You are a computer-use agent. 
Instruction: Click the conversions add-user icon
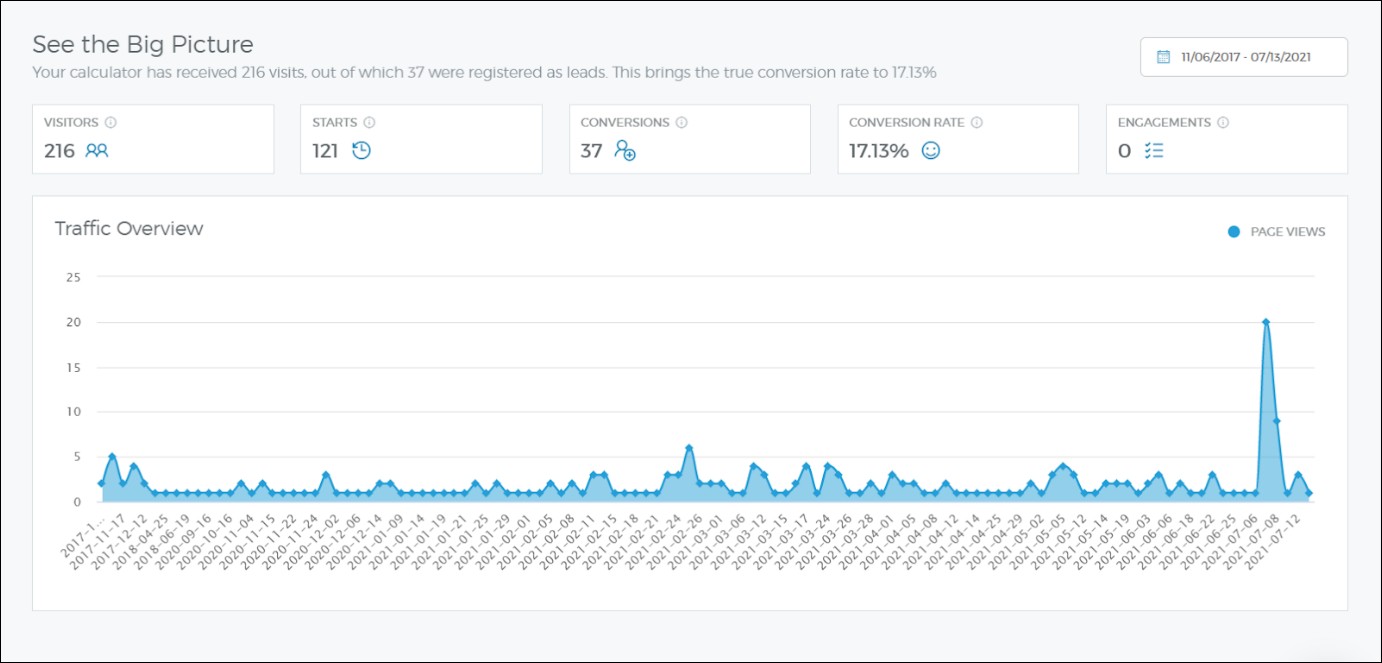[625, 151]
